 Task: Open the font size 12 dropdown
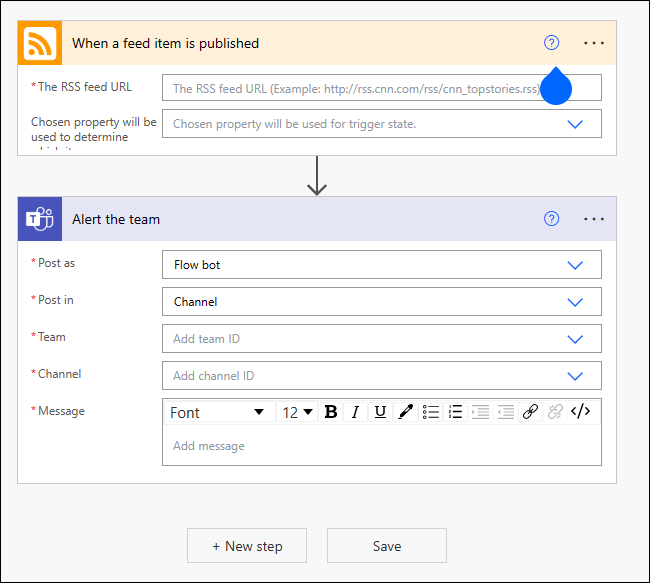pos(297,412)
